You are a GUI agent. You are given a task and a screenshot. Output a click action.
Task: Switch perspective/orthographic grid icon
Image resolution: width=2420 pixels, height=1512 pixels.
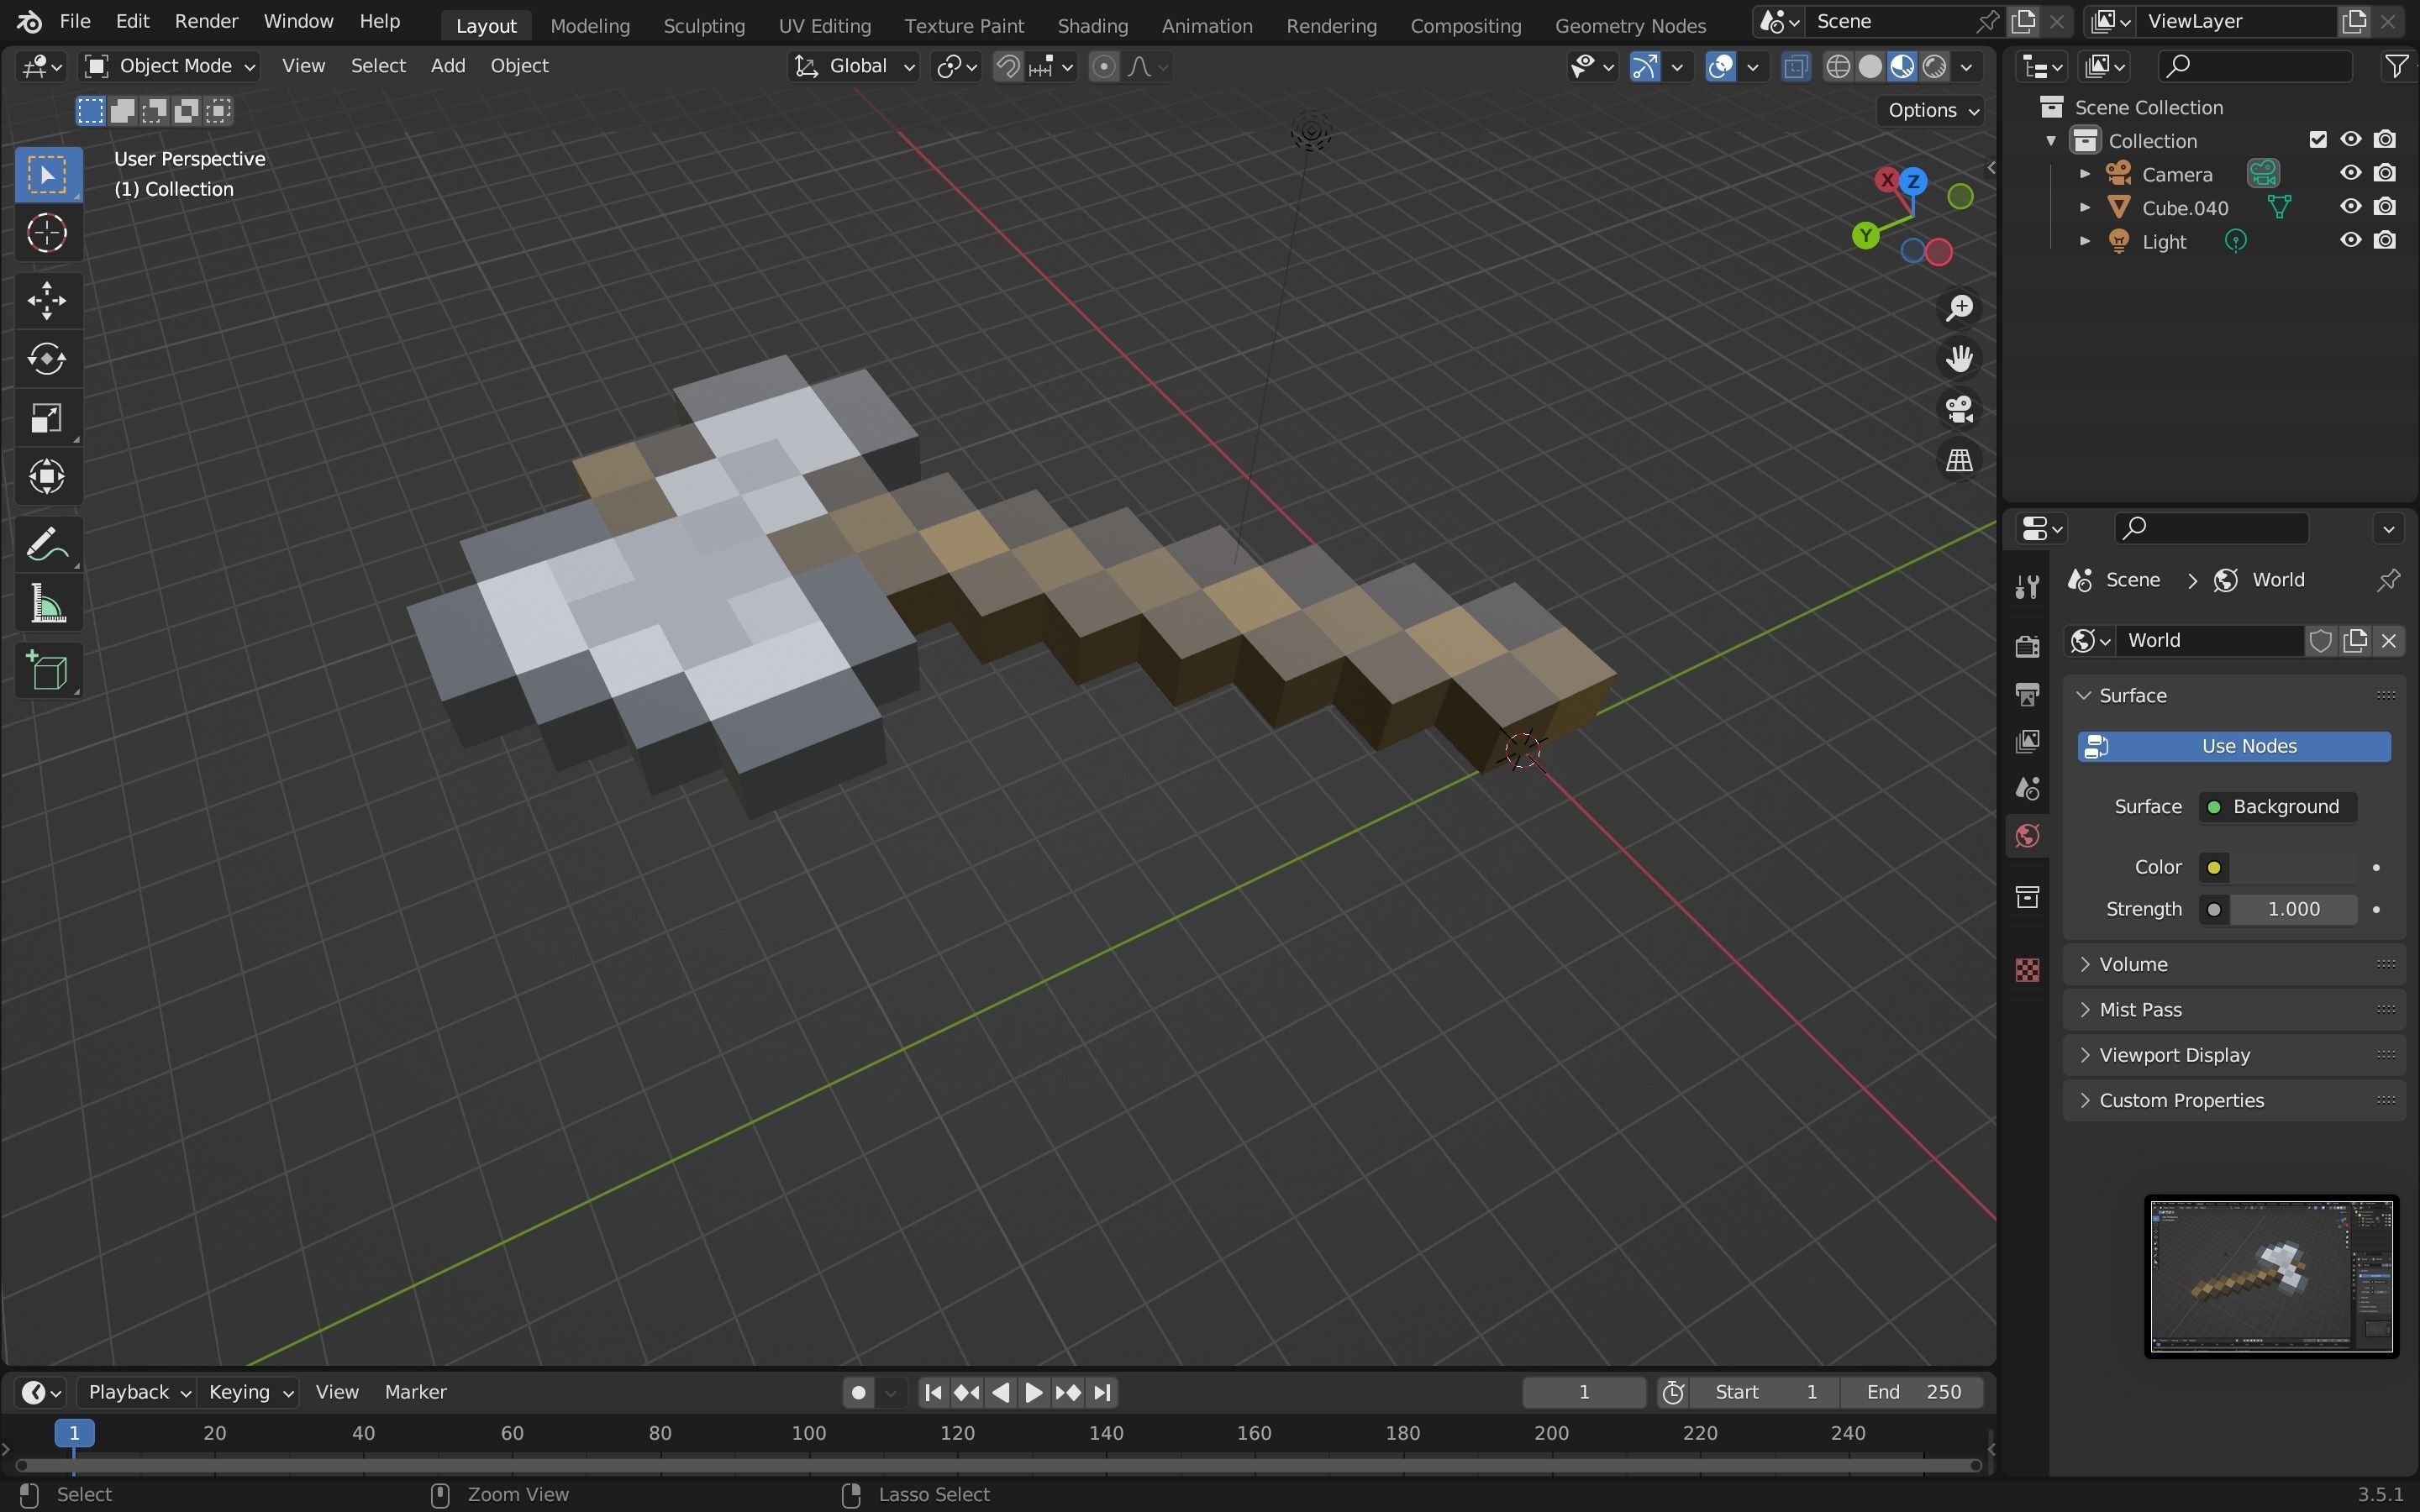coord(1959,460)
